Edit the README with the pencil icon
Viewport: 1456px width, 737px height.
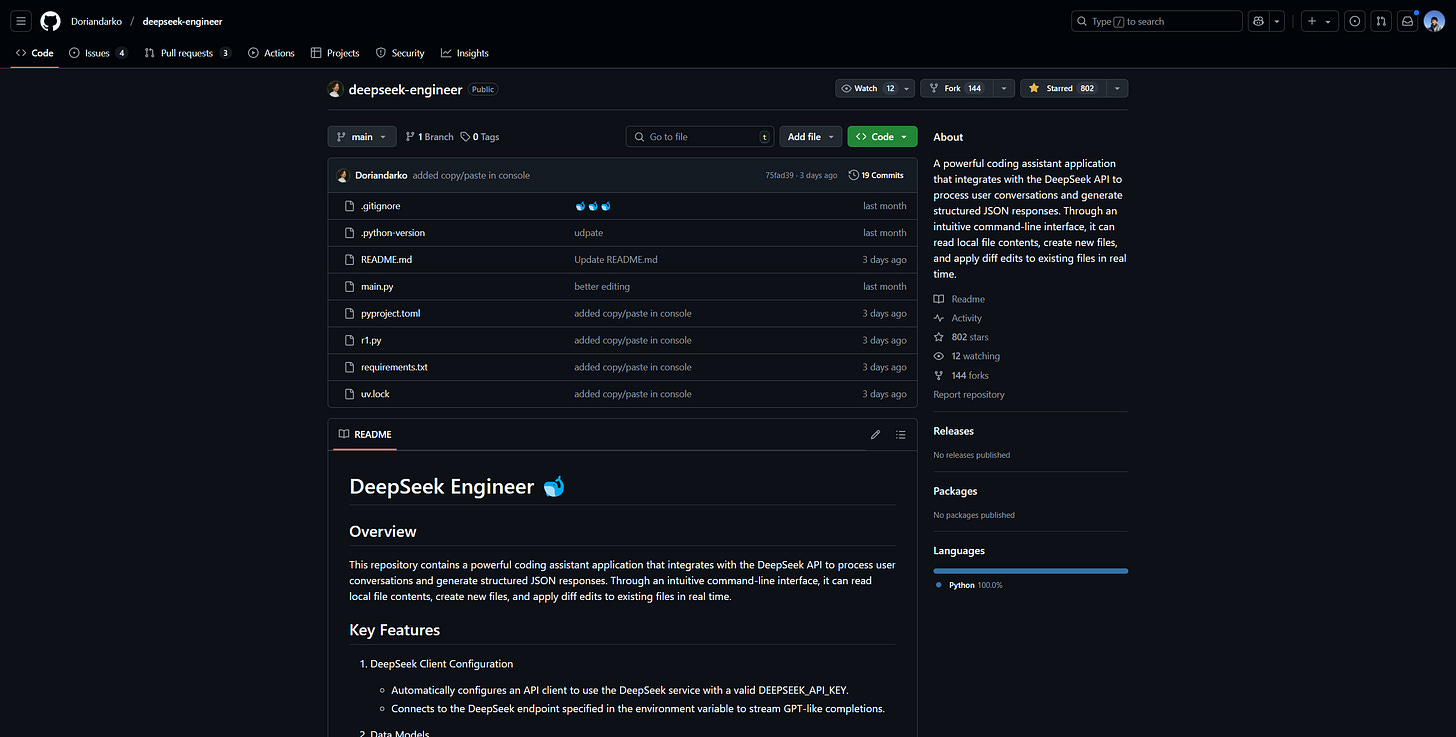click(x=875, y=435)
